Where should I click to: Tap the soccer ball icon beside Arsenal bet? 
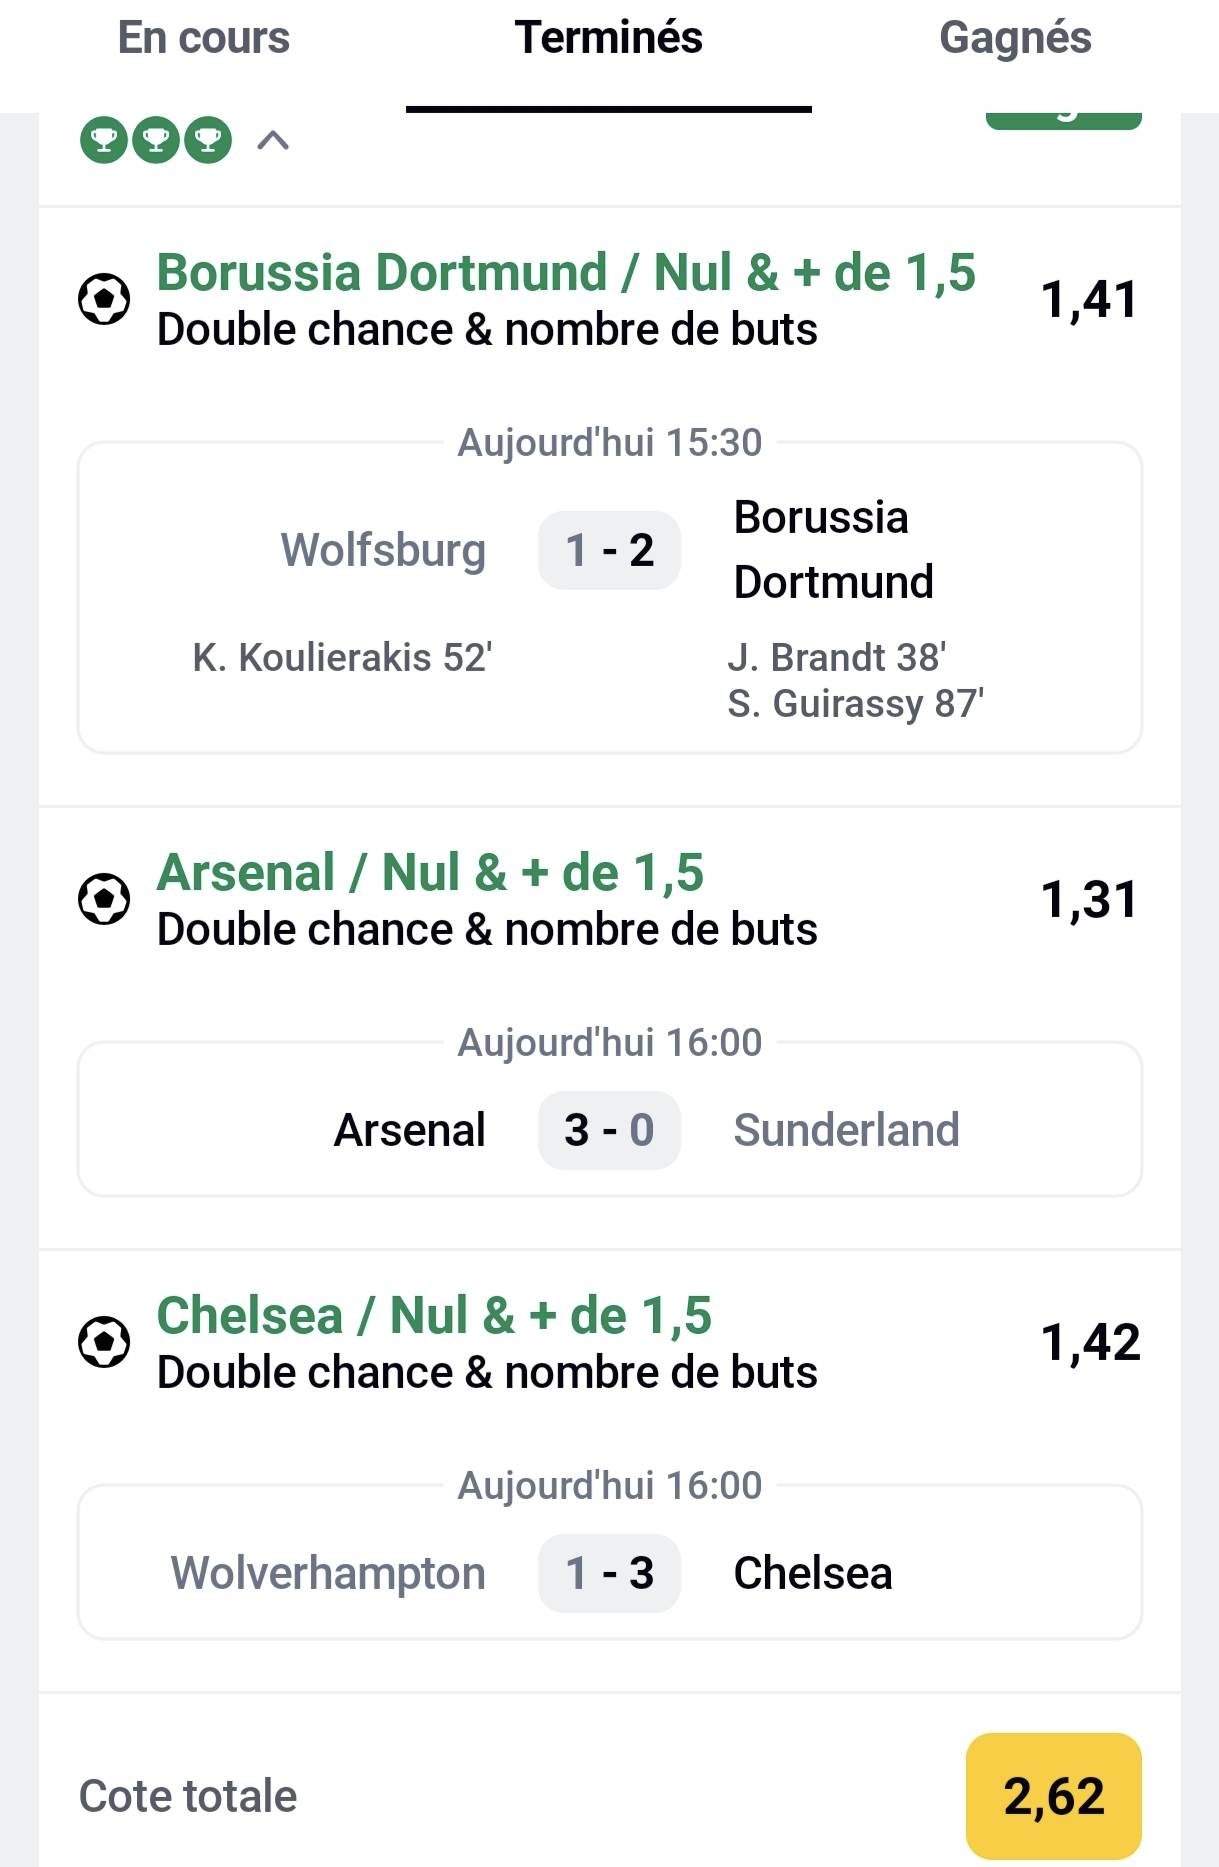coord(104,899)
